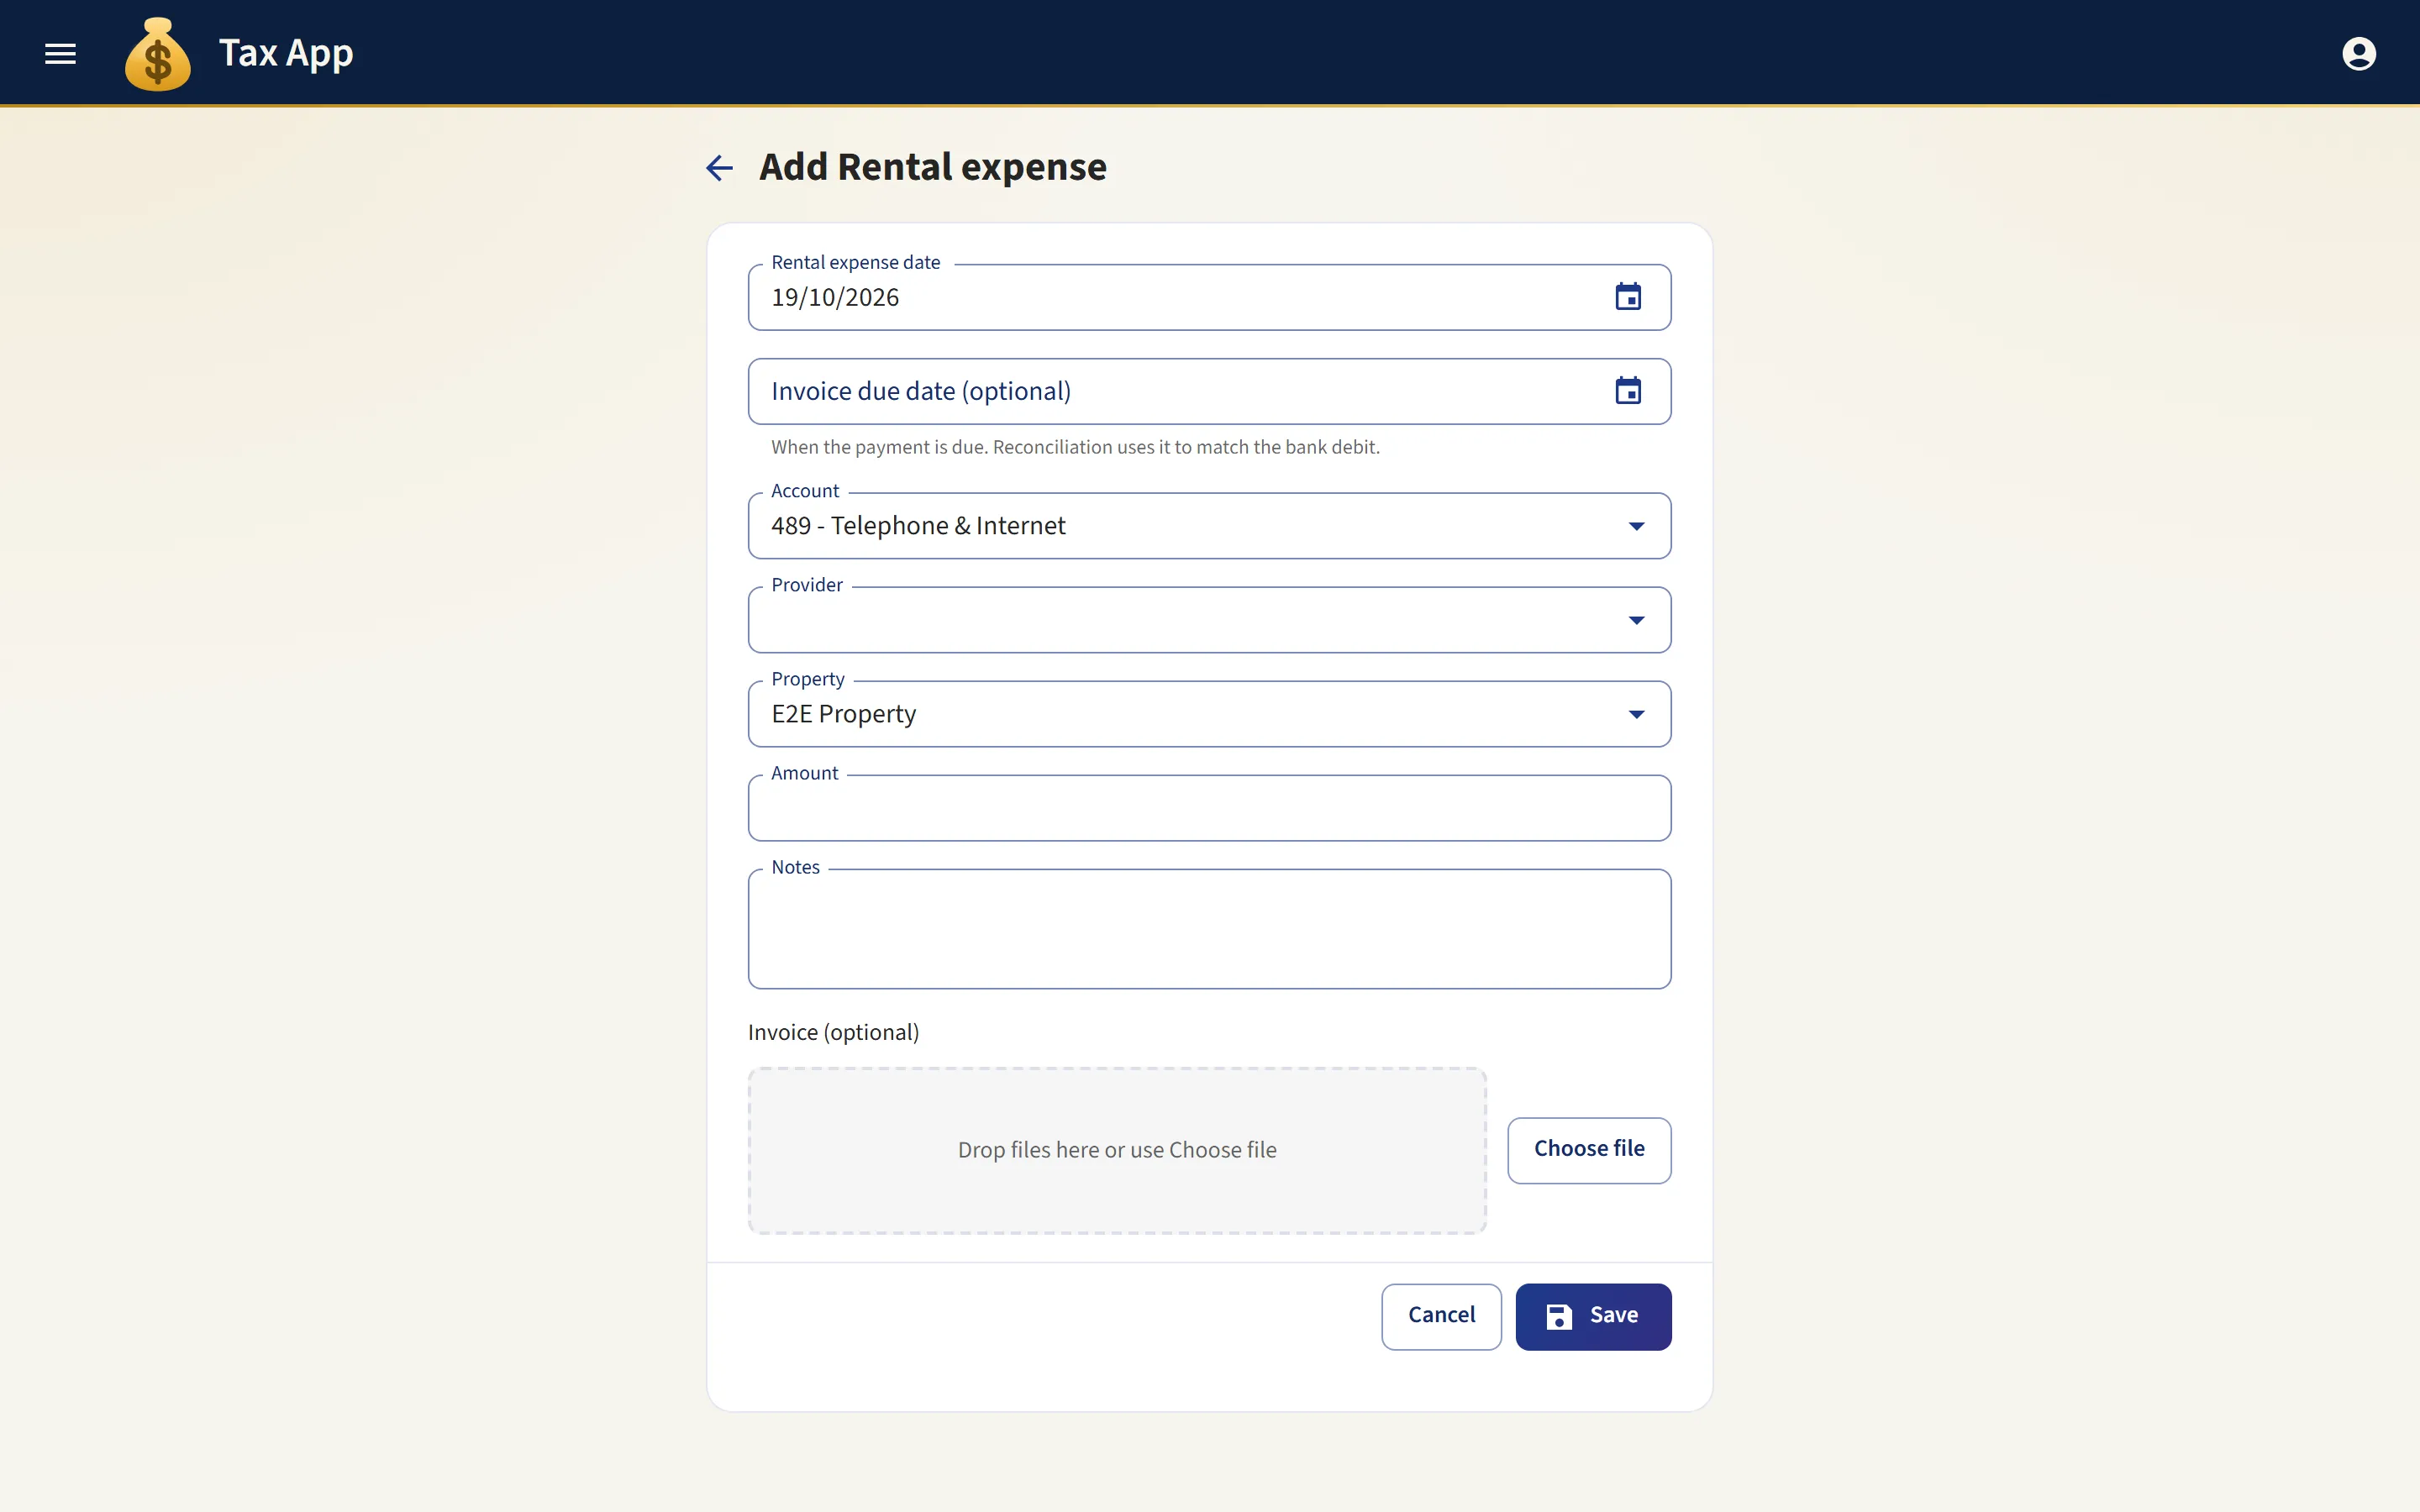The width and height of the screenshot is (2420, 1512).
Task: Go back using the left arrow
Action: point(720,167)
